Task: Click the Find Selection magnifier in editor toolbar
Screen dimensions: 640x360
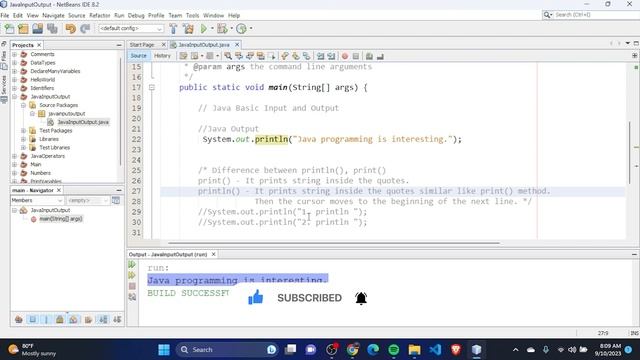Action: tap(228, 56)
